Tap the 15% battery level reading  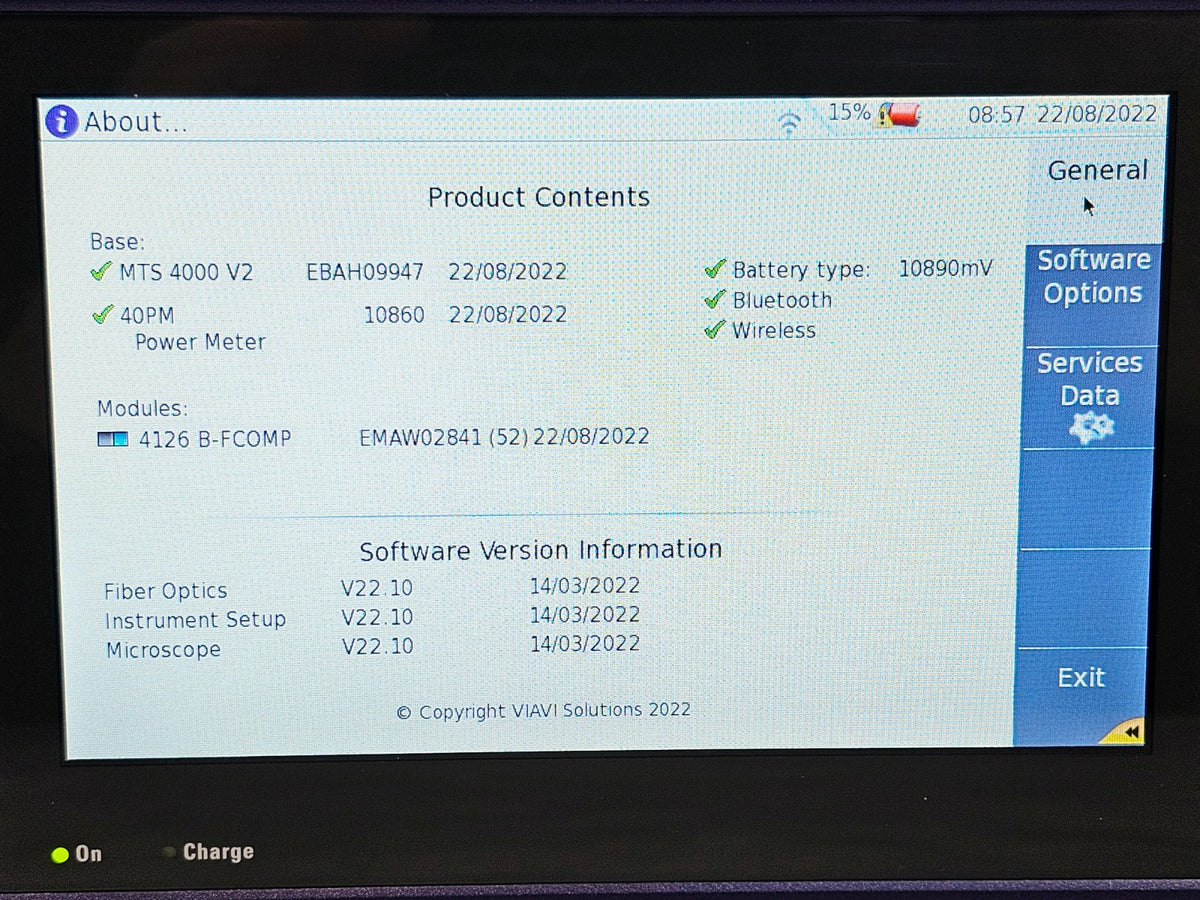tap(849, 113)
